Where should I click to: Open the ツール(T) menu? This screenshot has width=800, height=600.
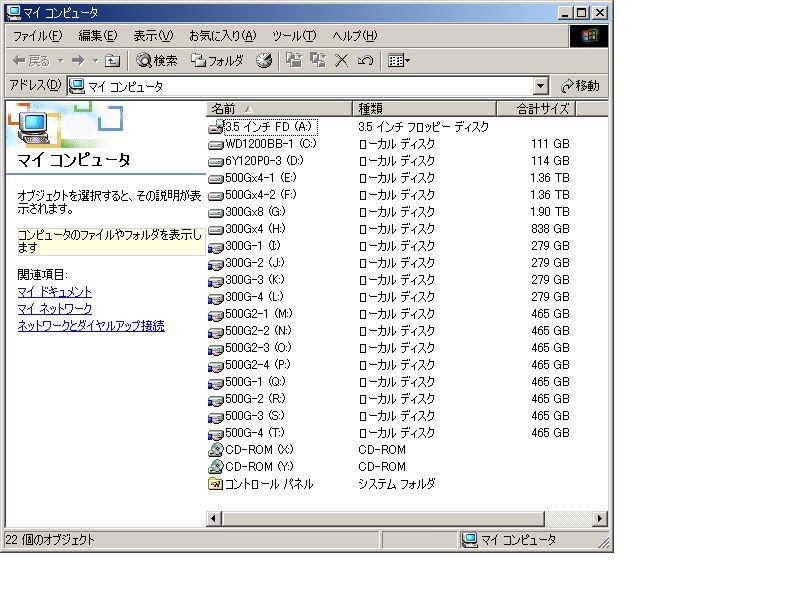click(294, 36)
